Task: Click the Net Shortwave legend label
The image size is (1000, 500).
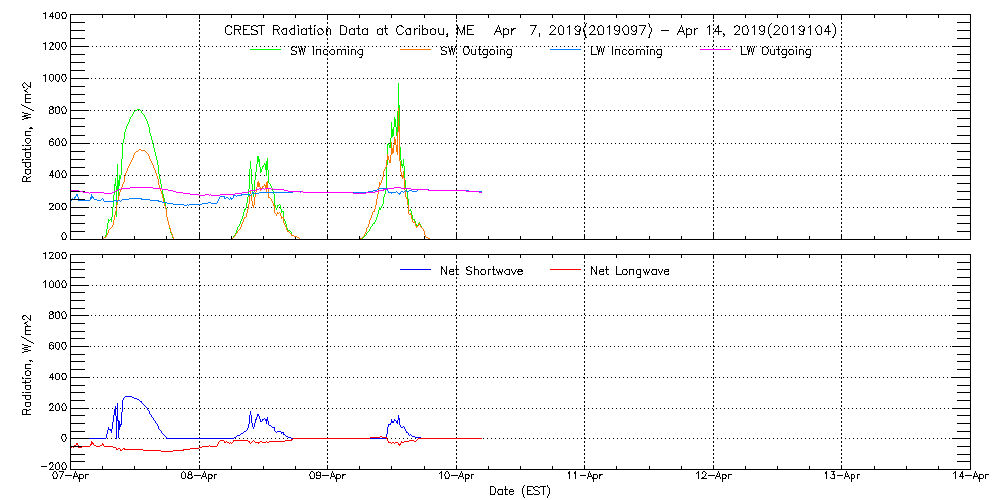Action: click(481, 271)
